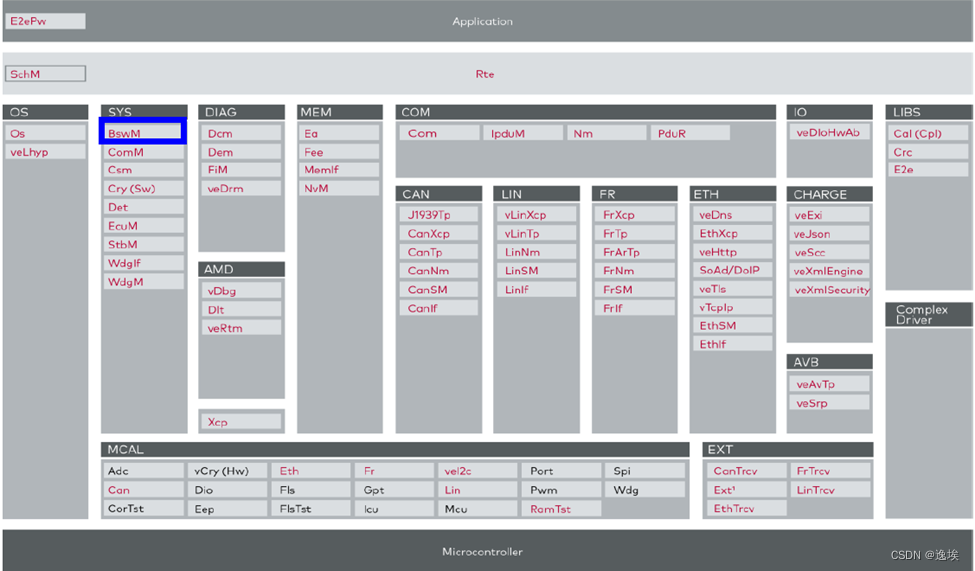The width and height of the screenshot is (975, 571).
Task: Select the FrArTp module
Action: (635, 252)
